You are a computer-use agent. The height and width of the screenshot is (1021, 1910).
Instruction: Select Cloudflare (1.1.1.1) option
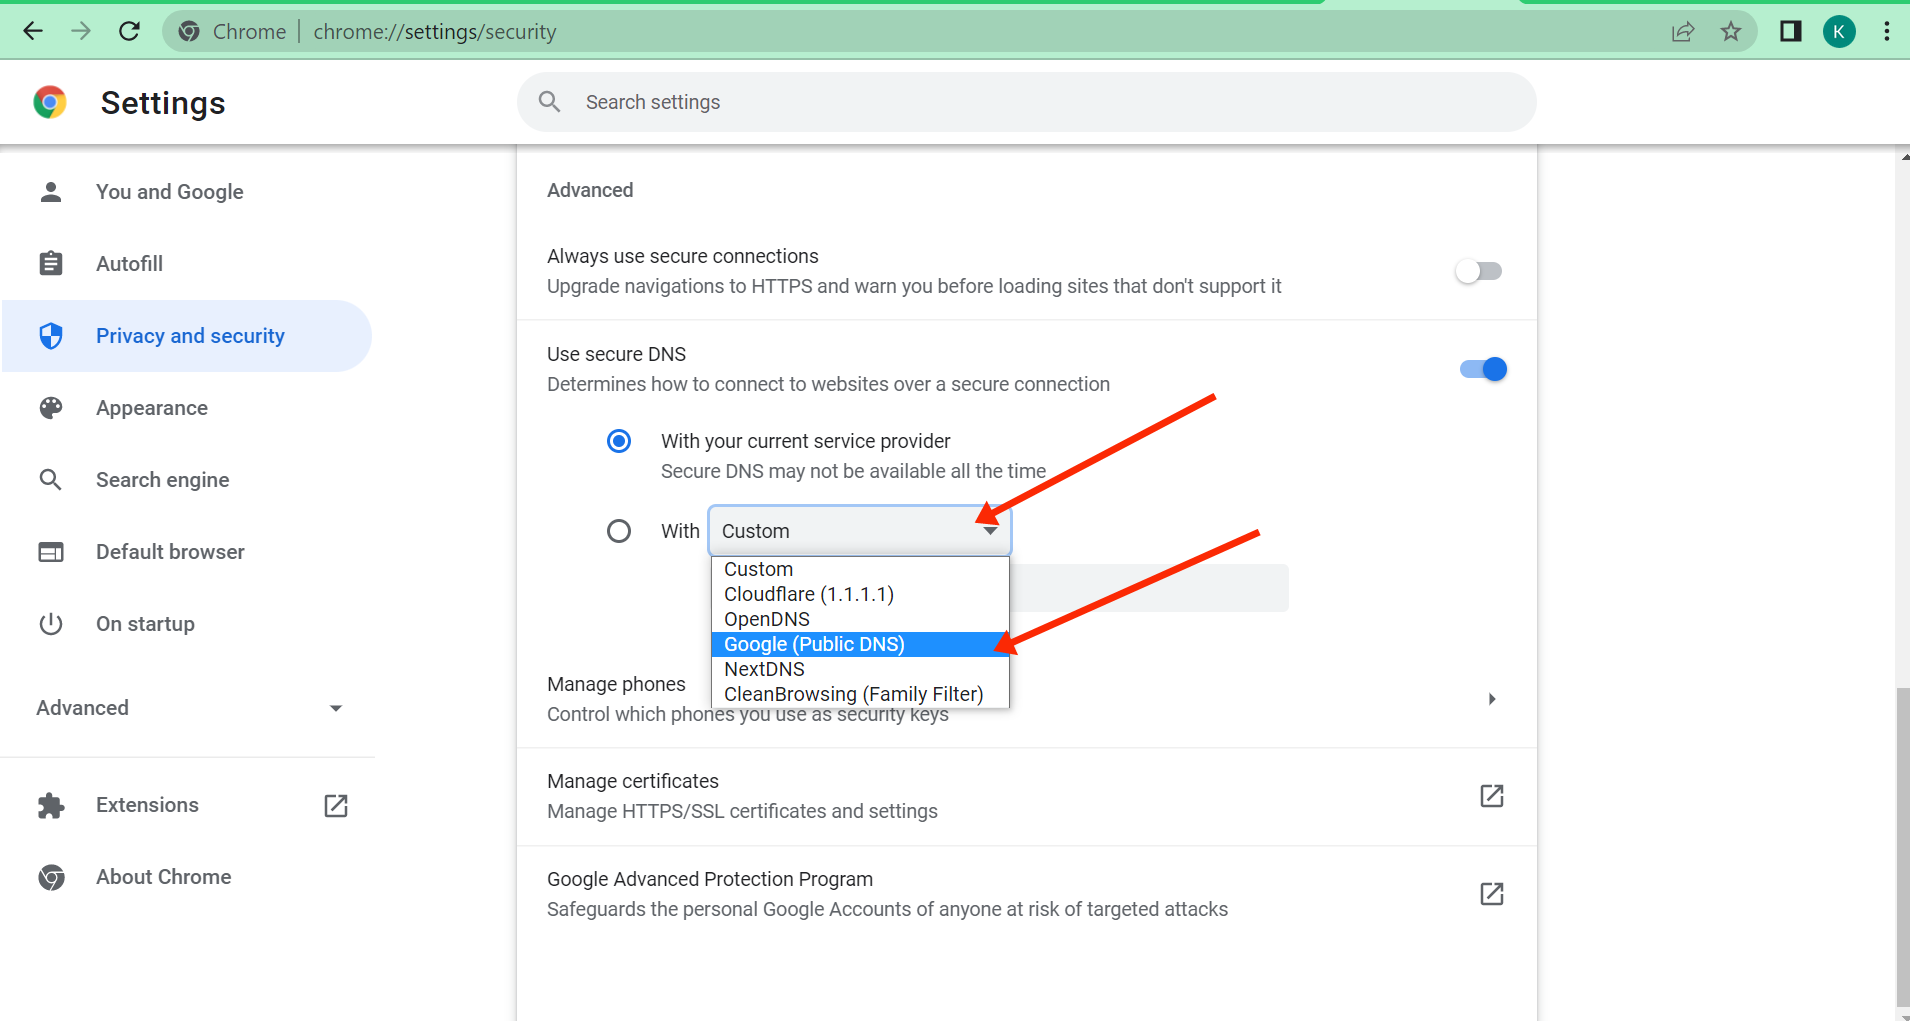[808, 594]
